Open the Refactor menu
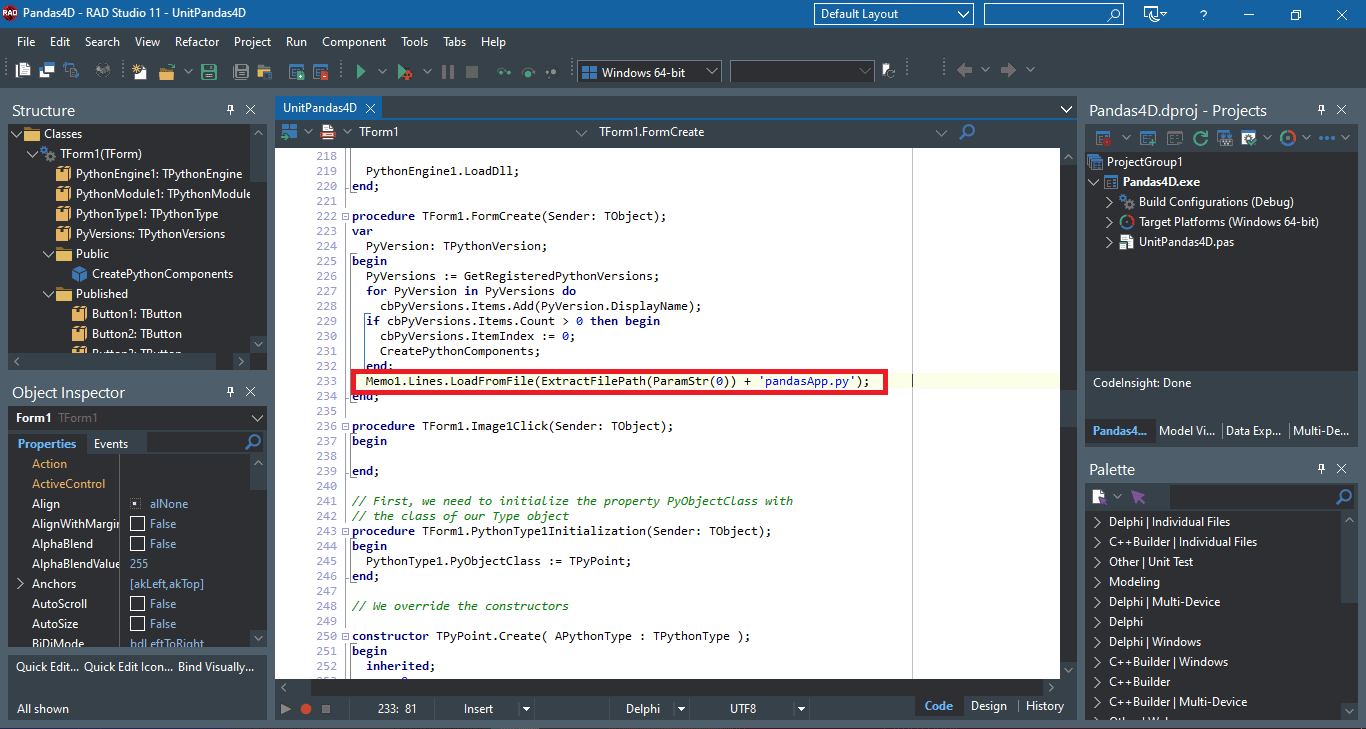The width and height of the screenshot is (1366, 729). point(197,42)
